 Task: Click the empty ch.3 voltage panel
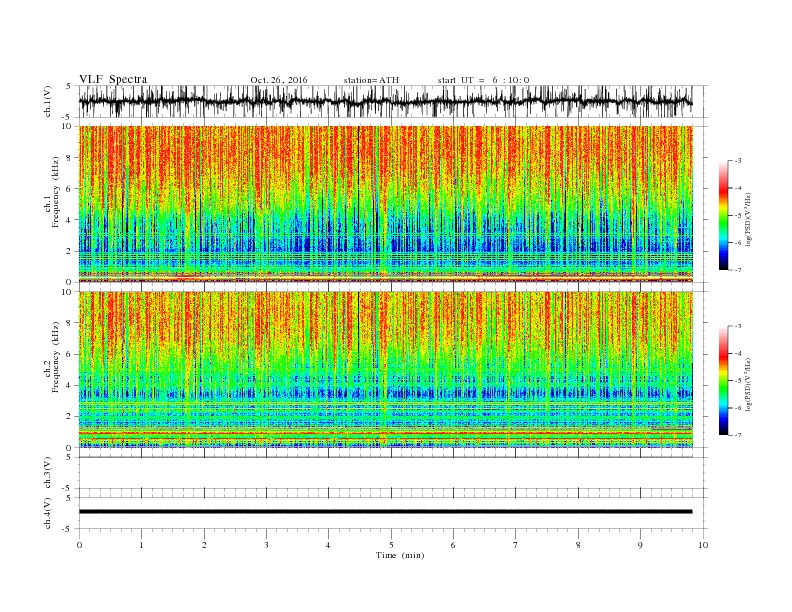[393, 473]
